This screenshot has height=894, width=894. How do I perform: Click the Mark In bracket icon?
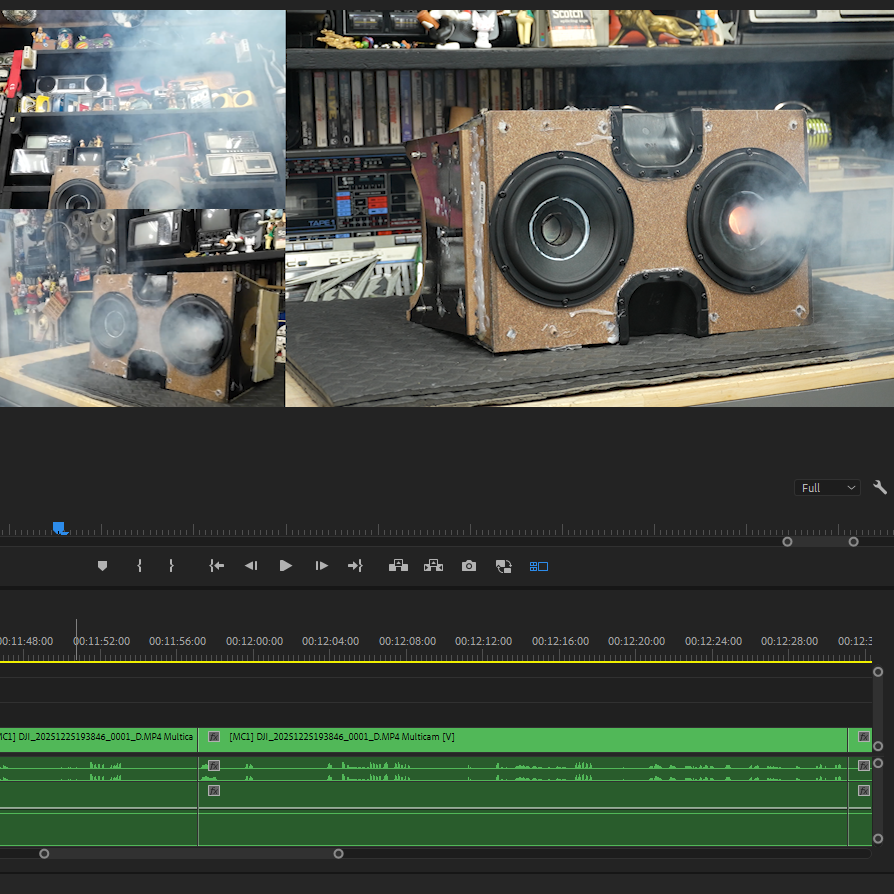(139, 566)
